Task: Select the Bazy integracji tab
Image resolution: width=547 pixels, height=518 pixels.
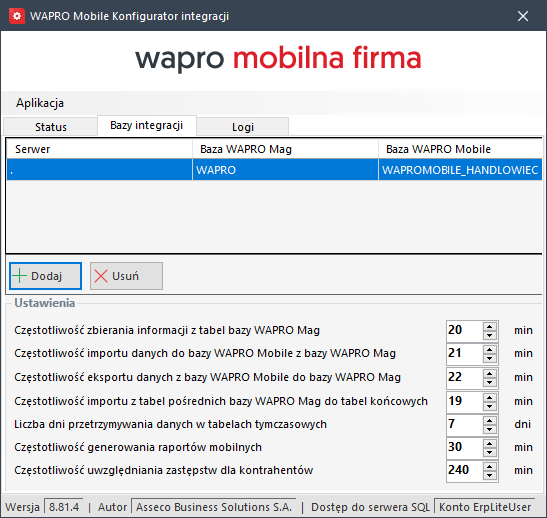Action: (x=147, y=125)
